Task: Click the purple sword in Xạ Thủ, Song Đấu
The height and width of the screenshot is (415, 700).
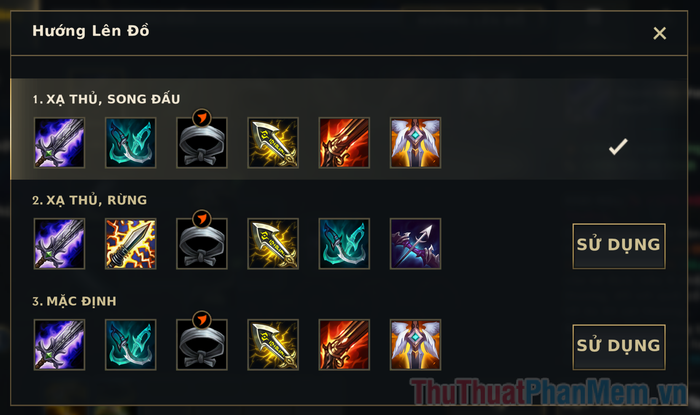Action: point(59,143)
